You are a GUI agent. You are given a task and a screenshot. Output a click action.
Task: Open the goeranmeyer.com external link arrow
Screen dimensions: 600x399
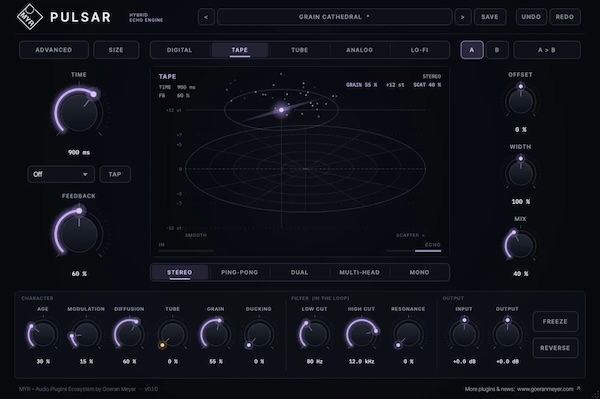pyautogui.click(x=578, y=389)
